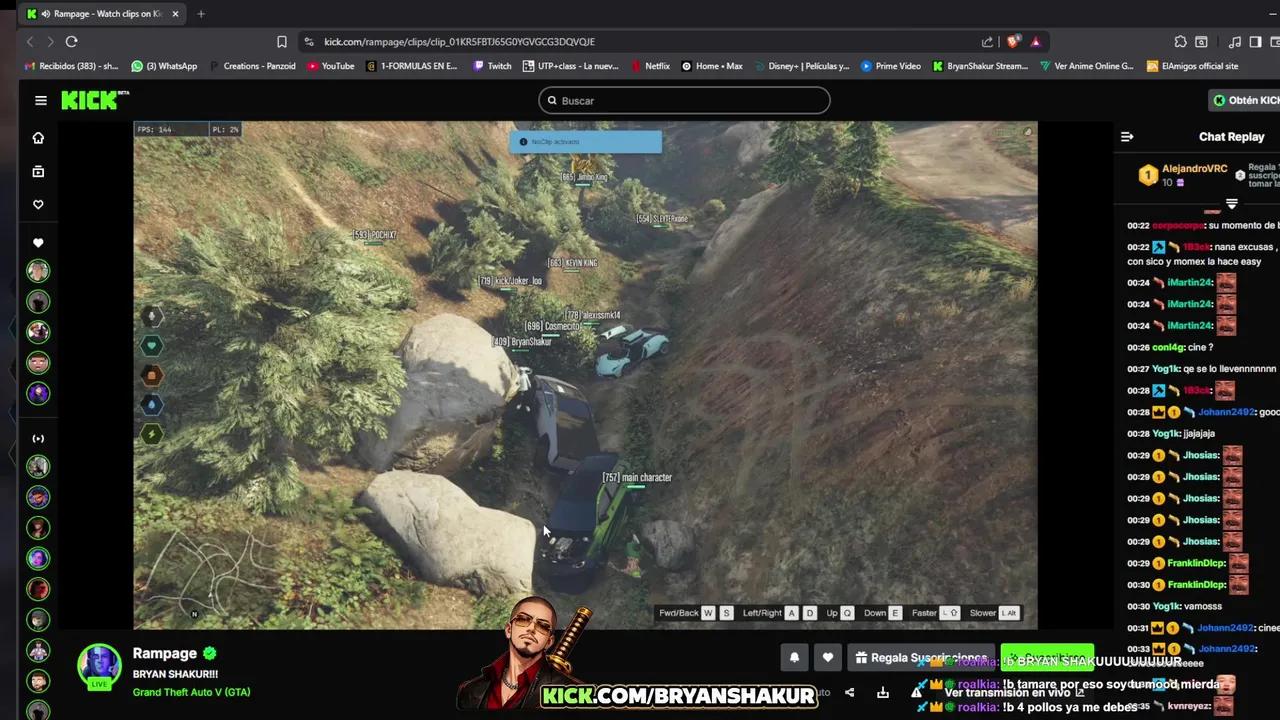Reload the page
The image size is (1280, 720).
pyautogui.click(x=71, y=41)
